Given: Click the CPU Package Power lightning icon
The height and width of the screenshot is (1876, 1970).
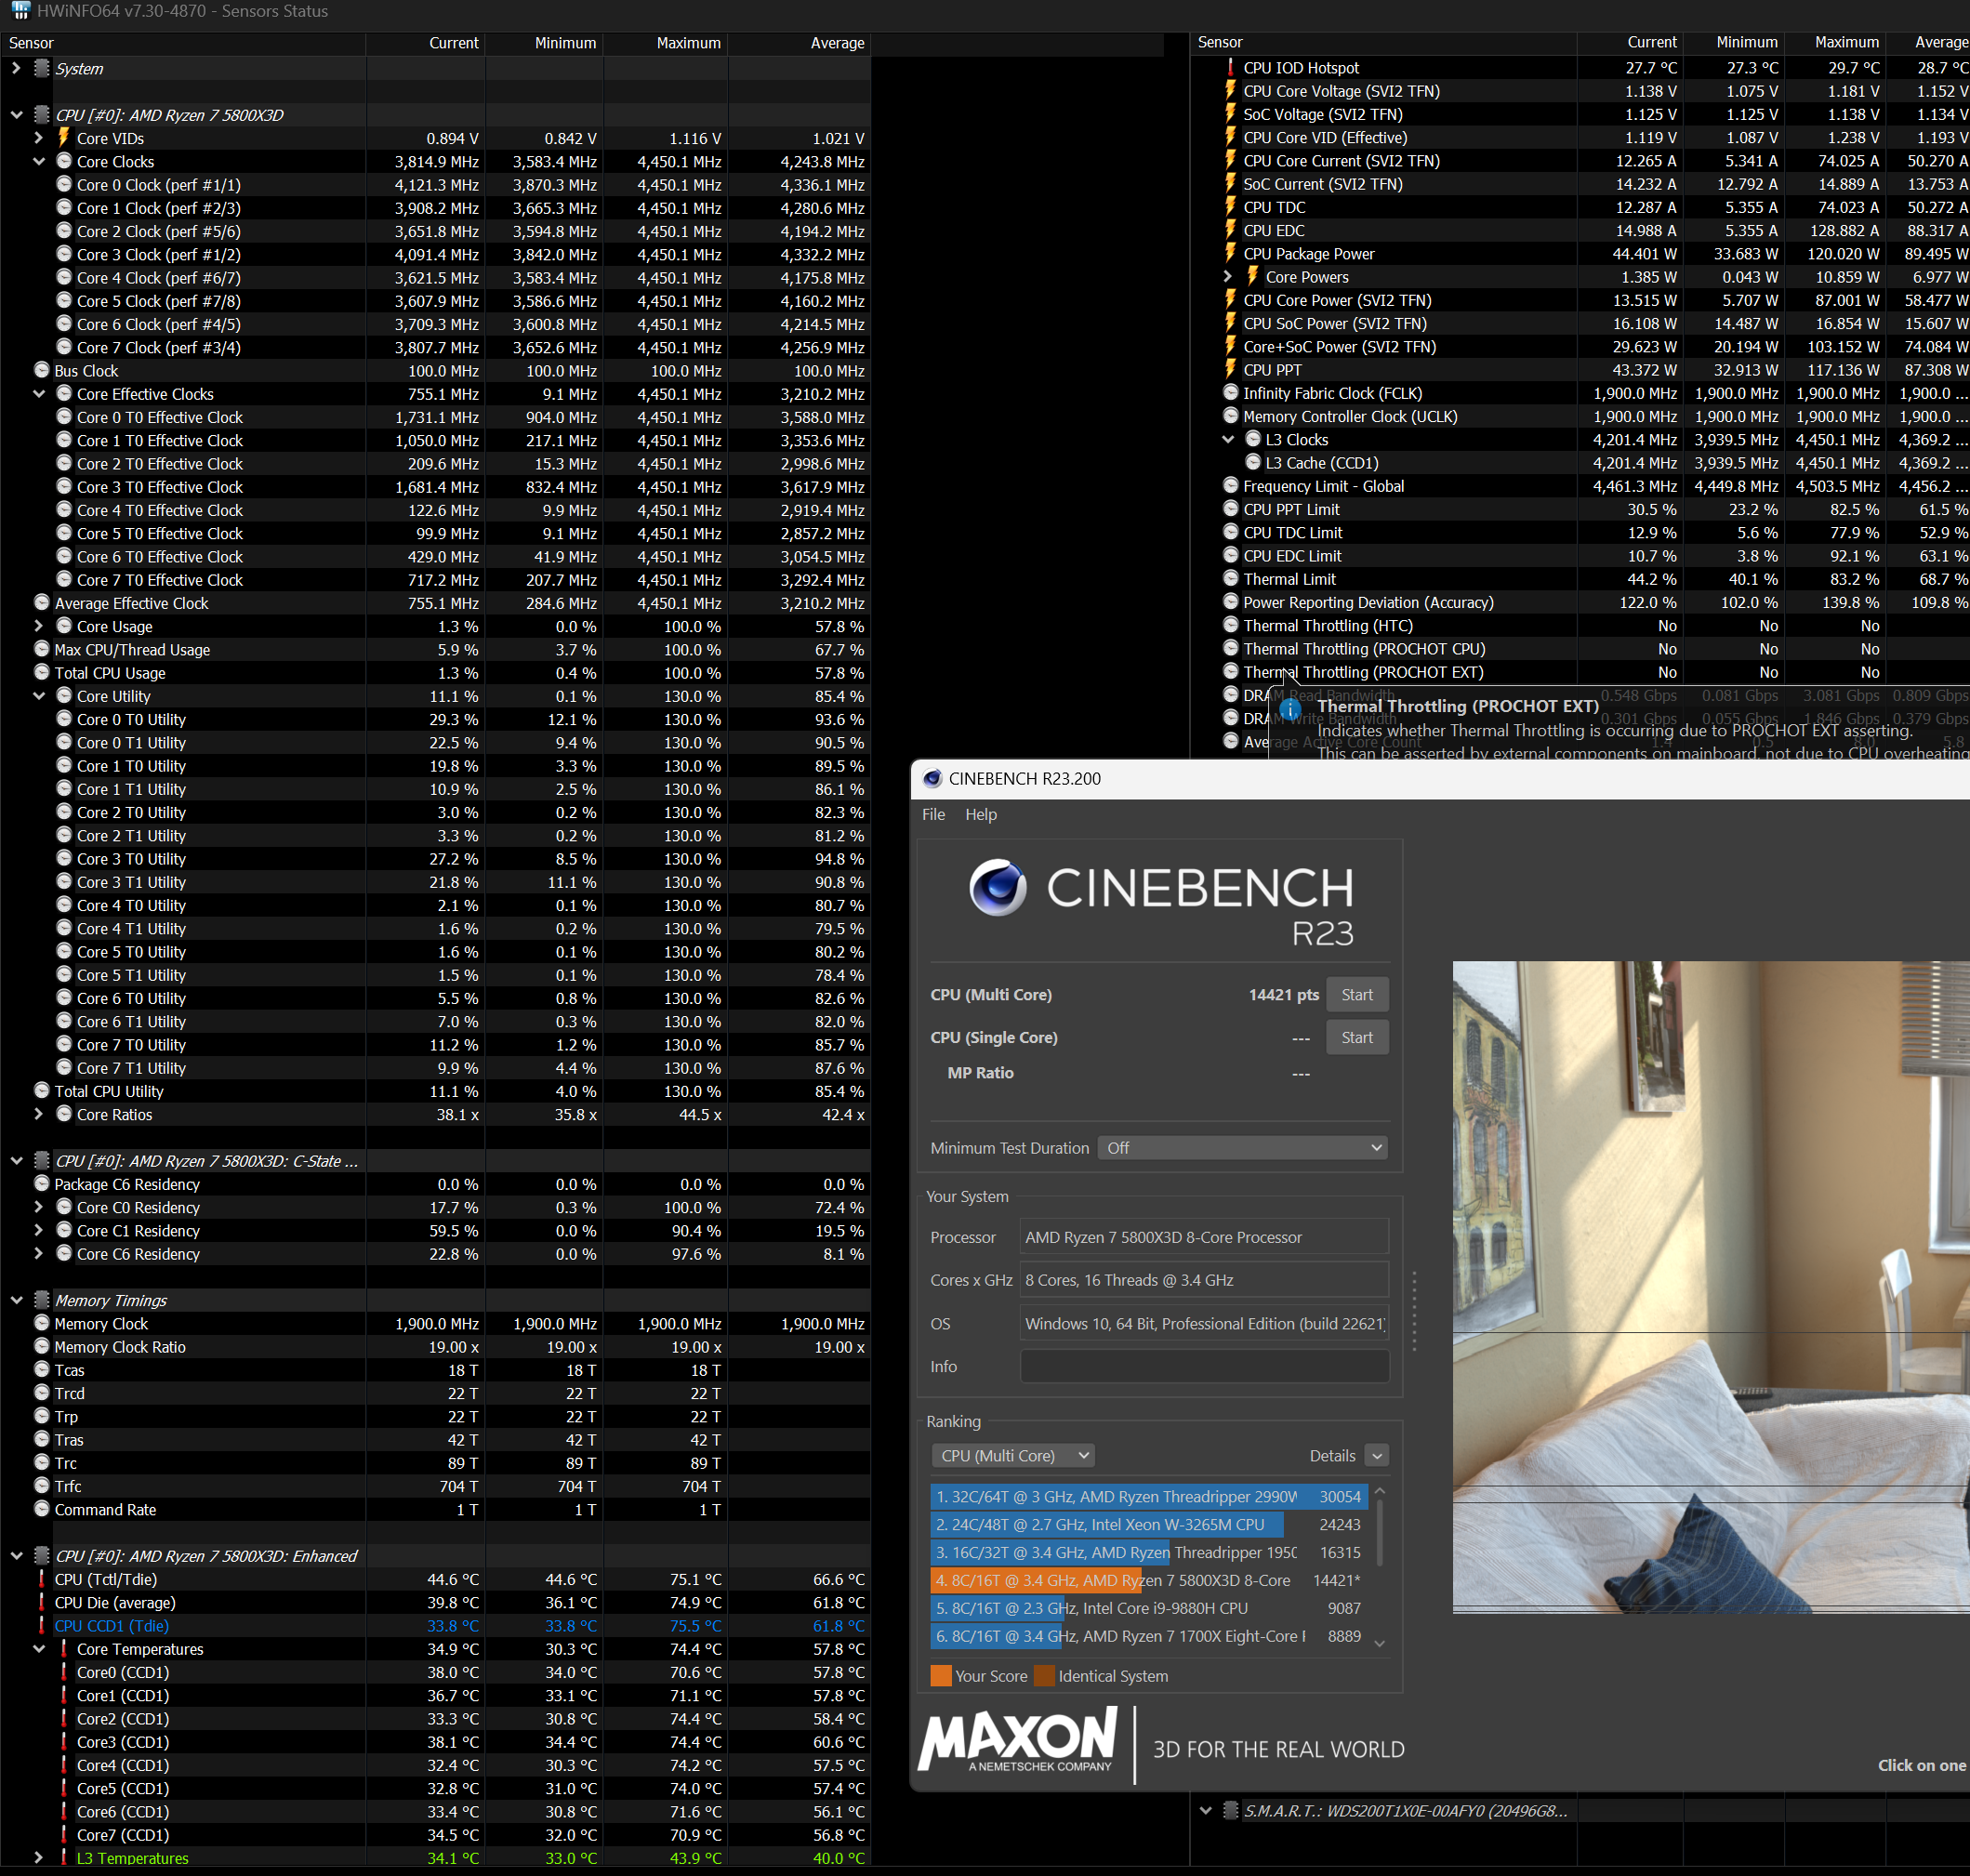Looking at the screenshot, I should [x=1231, y=253].
